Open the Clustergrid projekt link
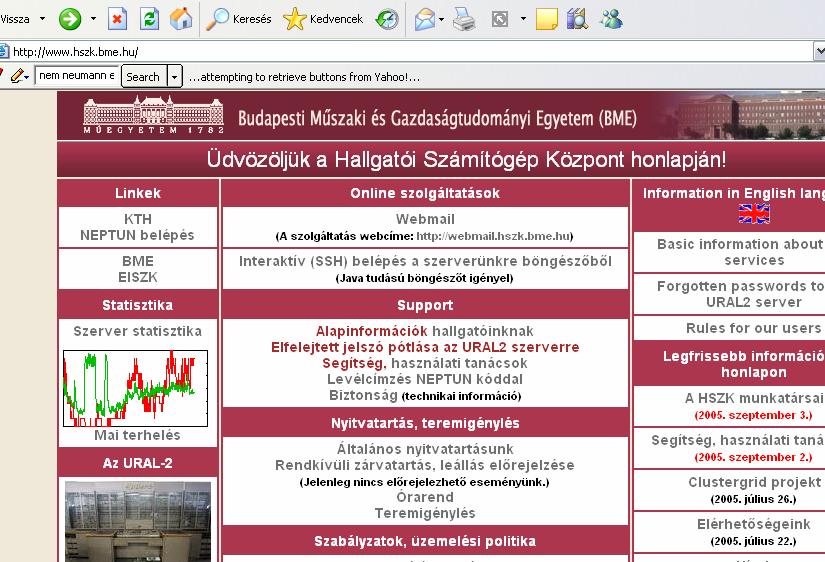The width and height of the screenshot is (825, 562). click(754, 482)
